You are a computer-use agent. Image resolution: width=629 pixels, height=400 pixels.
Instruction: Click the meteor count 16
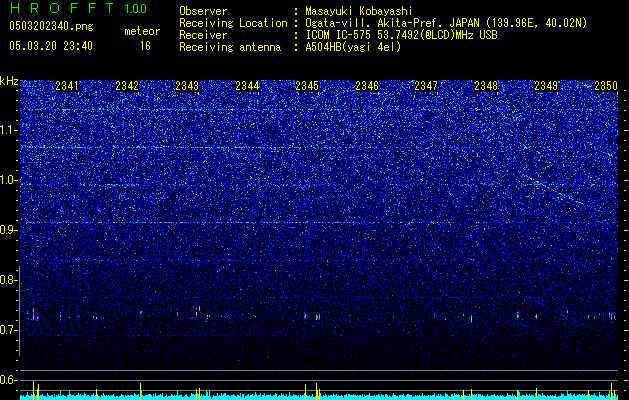point(145,46)
